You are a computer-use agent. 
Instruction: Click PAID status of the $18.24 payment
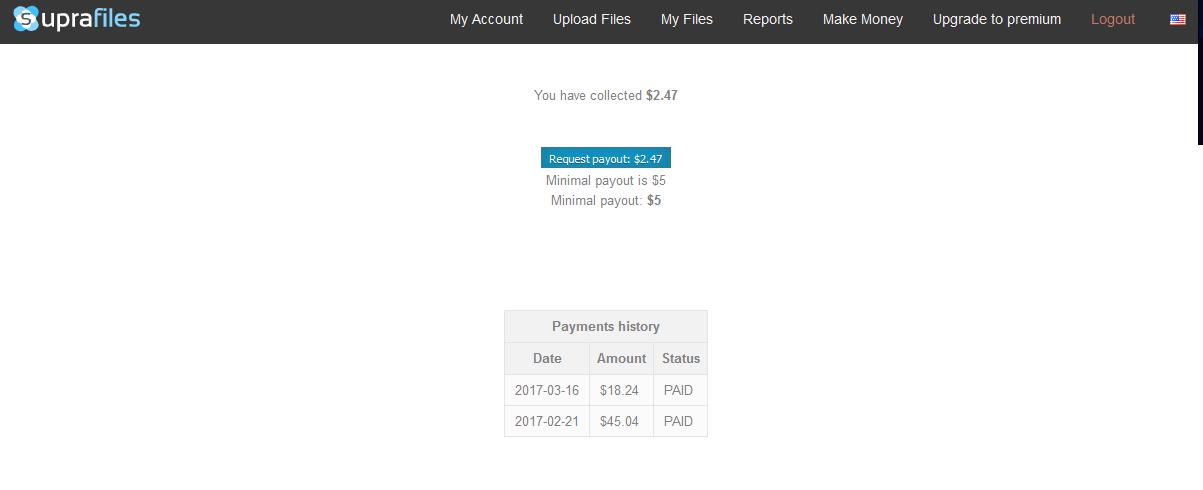pyautogui.click(x=678, y=390)
